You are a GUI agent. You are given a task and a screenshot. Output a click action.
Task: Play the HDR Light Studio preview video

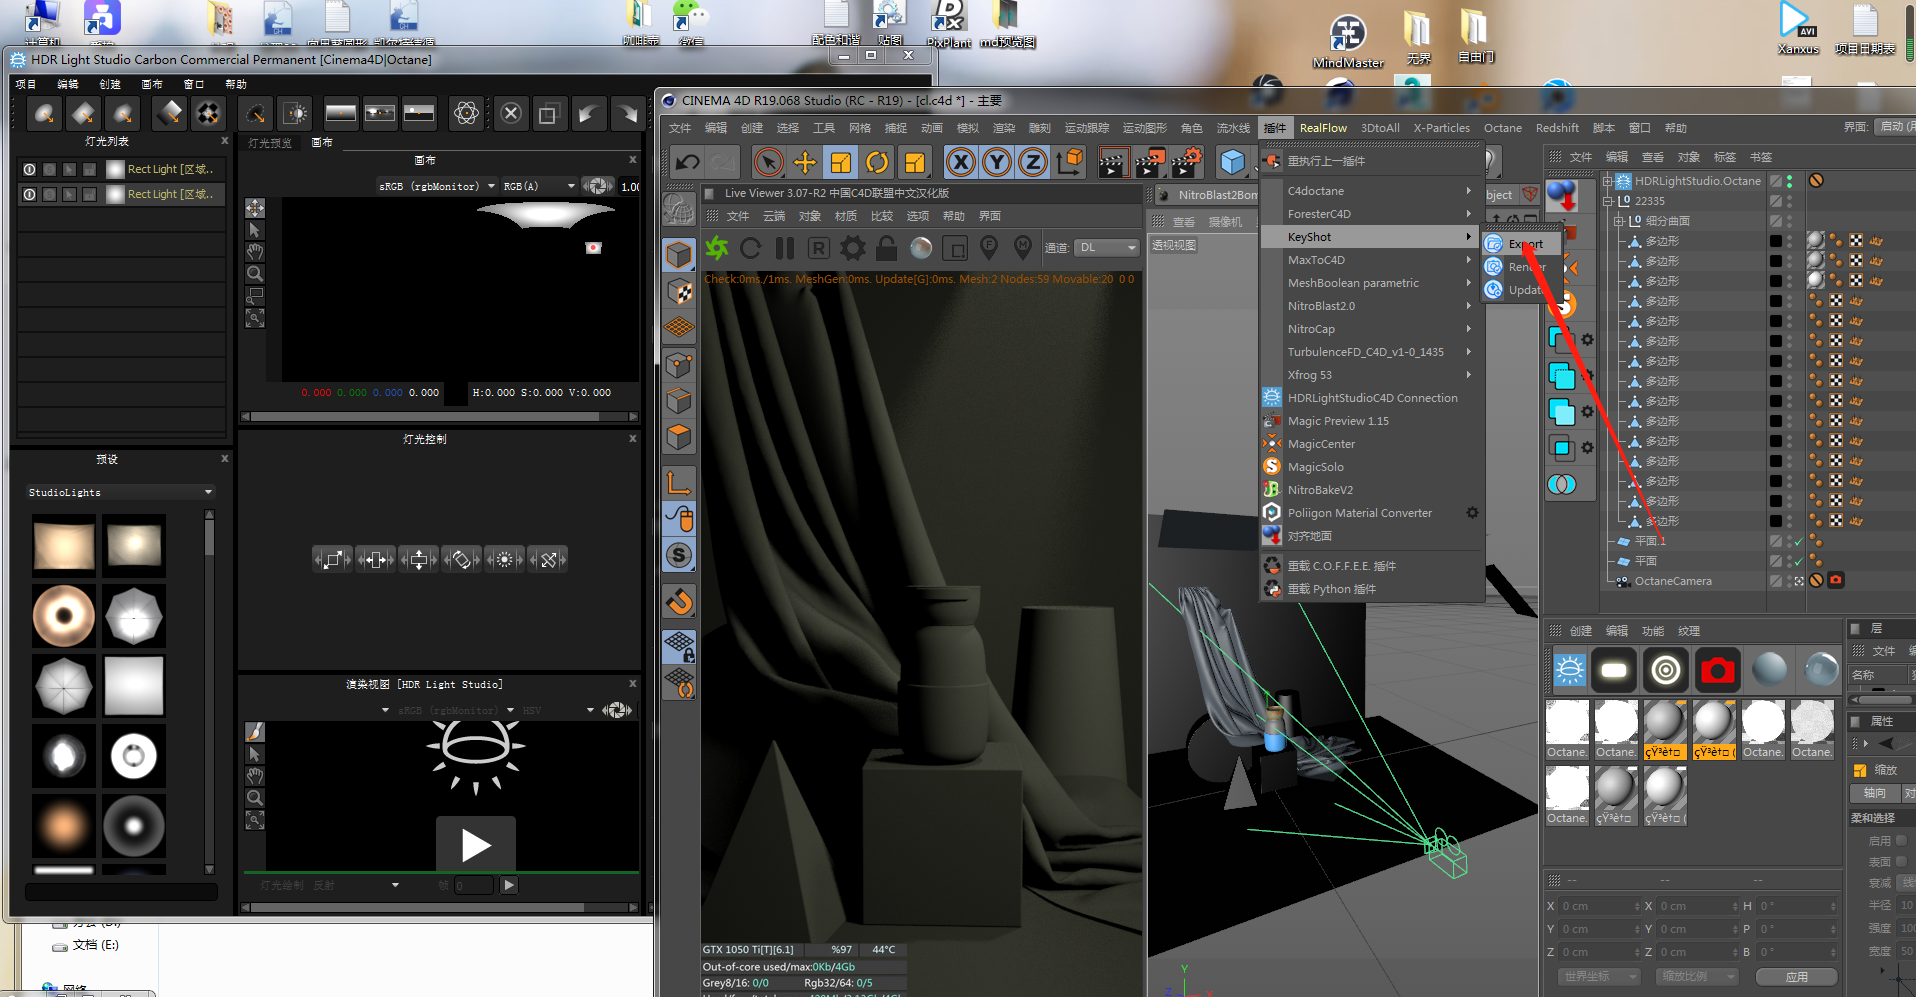[476, 844]
